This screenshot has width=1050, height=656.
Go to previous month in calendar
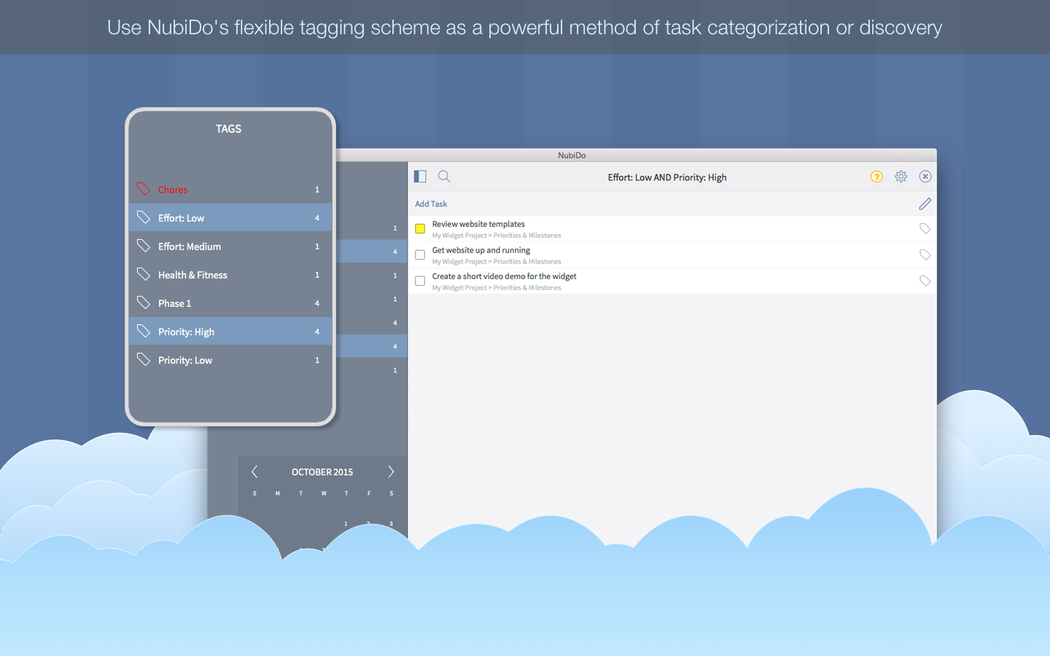coord(255,472)
